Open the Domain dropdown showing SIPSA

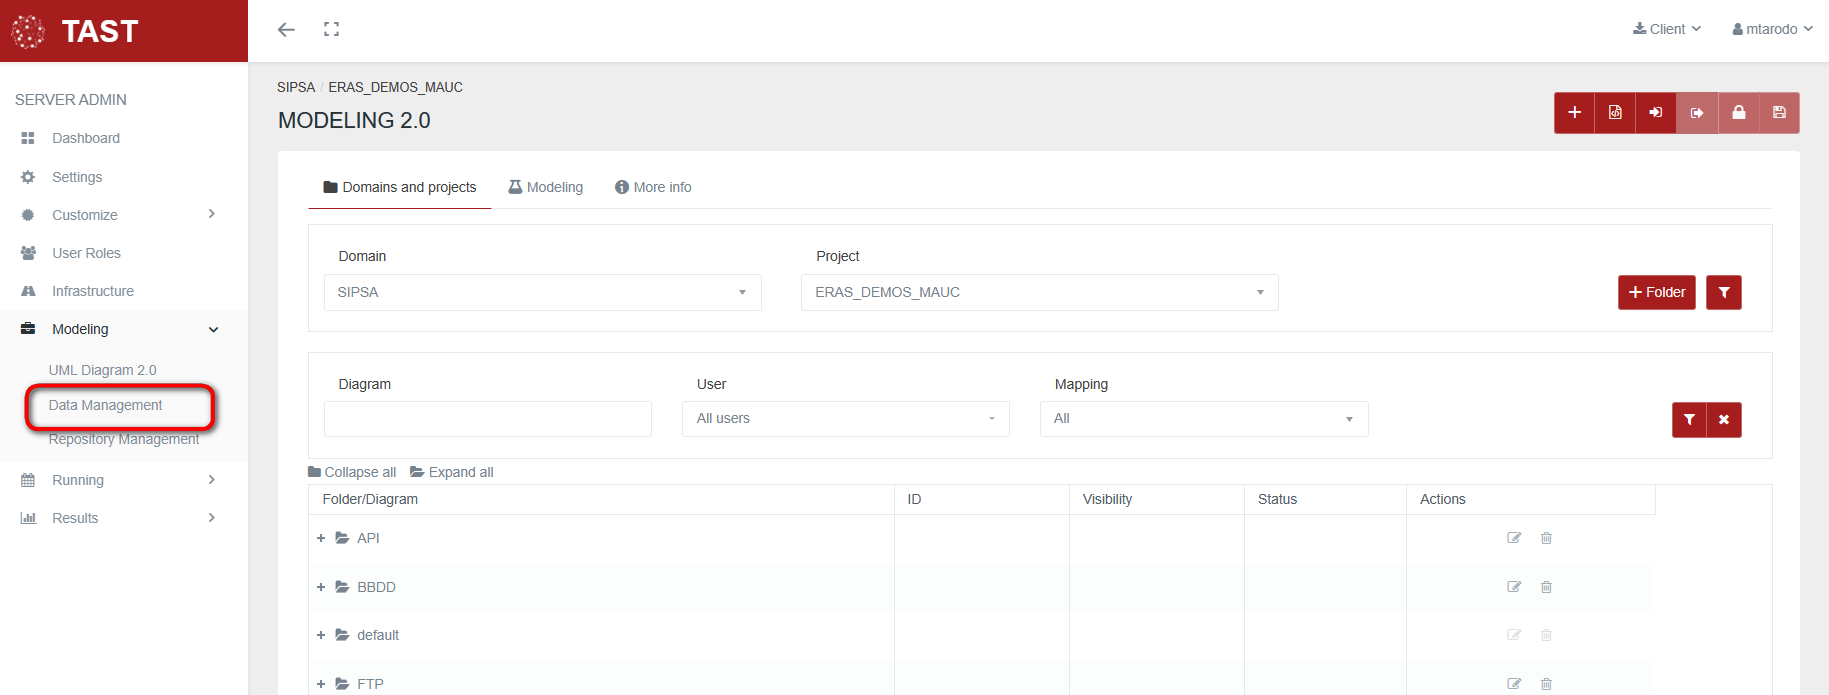[542, 293]
